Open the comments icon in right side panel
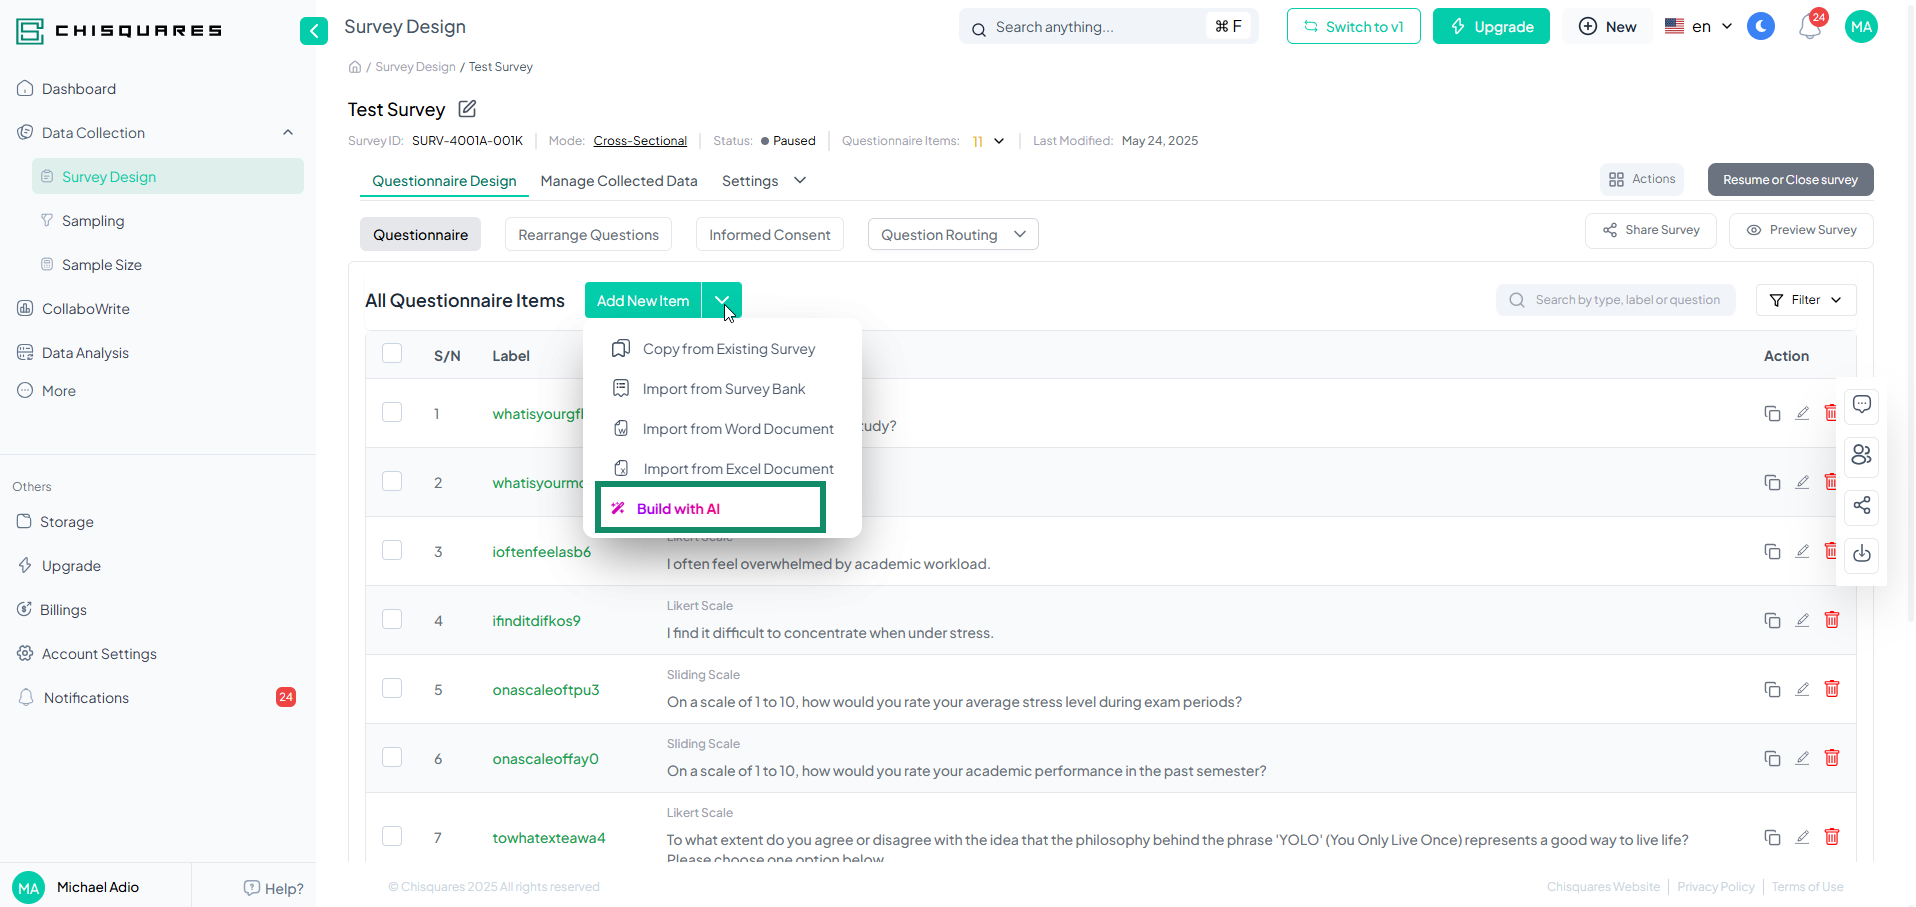Viewport: 1916px width, 907px height. click(1861, 405)
